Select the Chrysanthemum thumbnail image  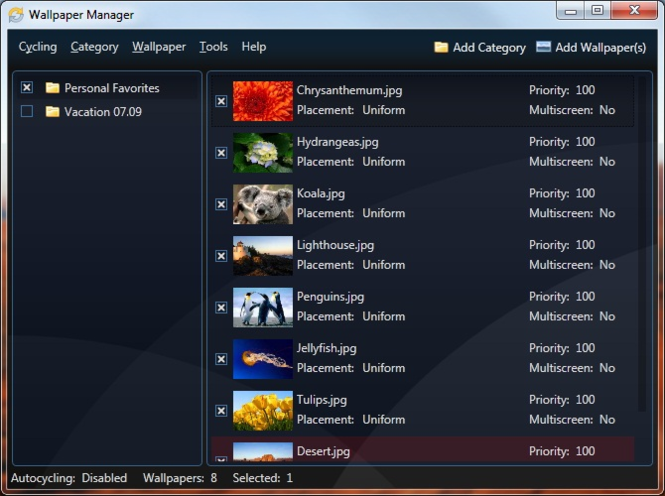point(263,101)
